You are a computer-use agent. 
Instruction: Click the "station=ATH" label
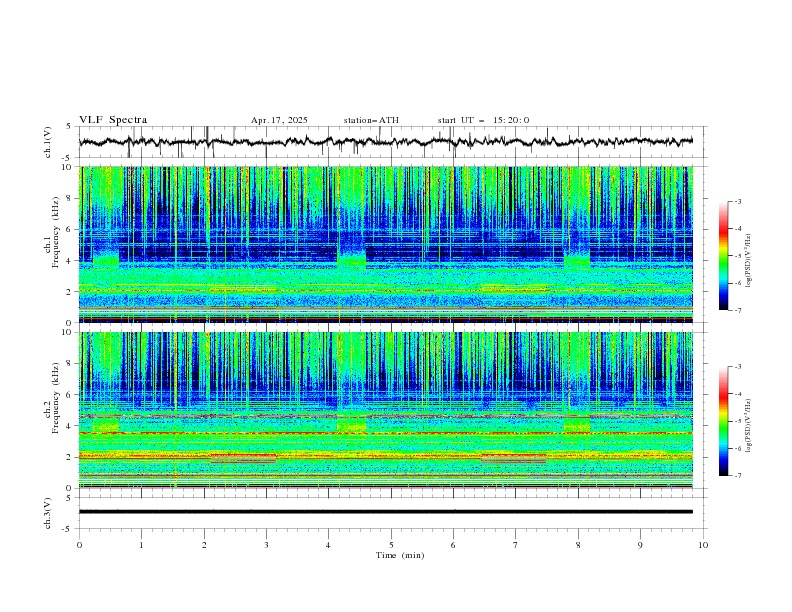(371, 120)
